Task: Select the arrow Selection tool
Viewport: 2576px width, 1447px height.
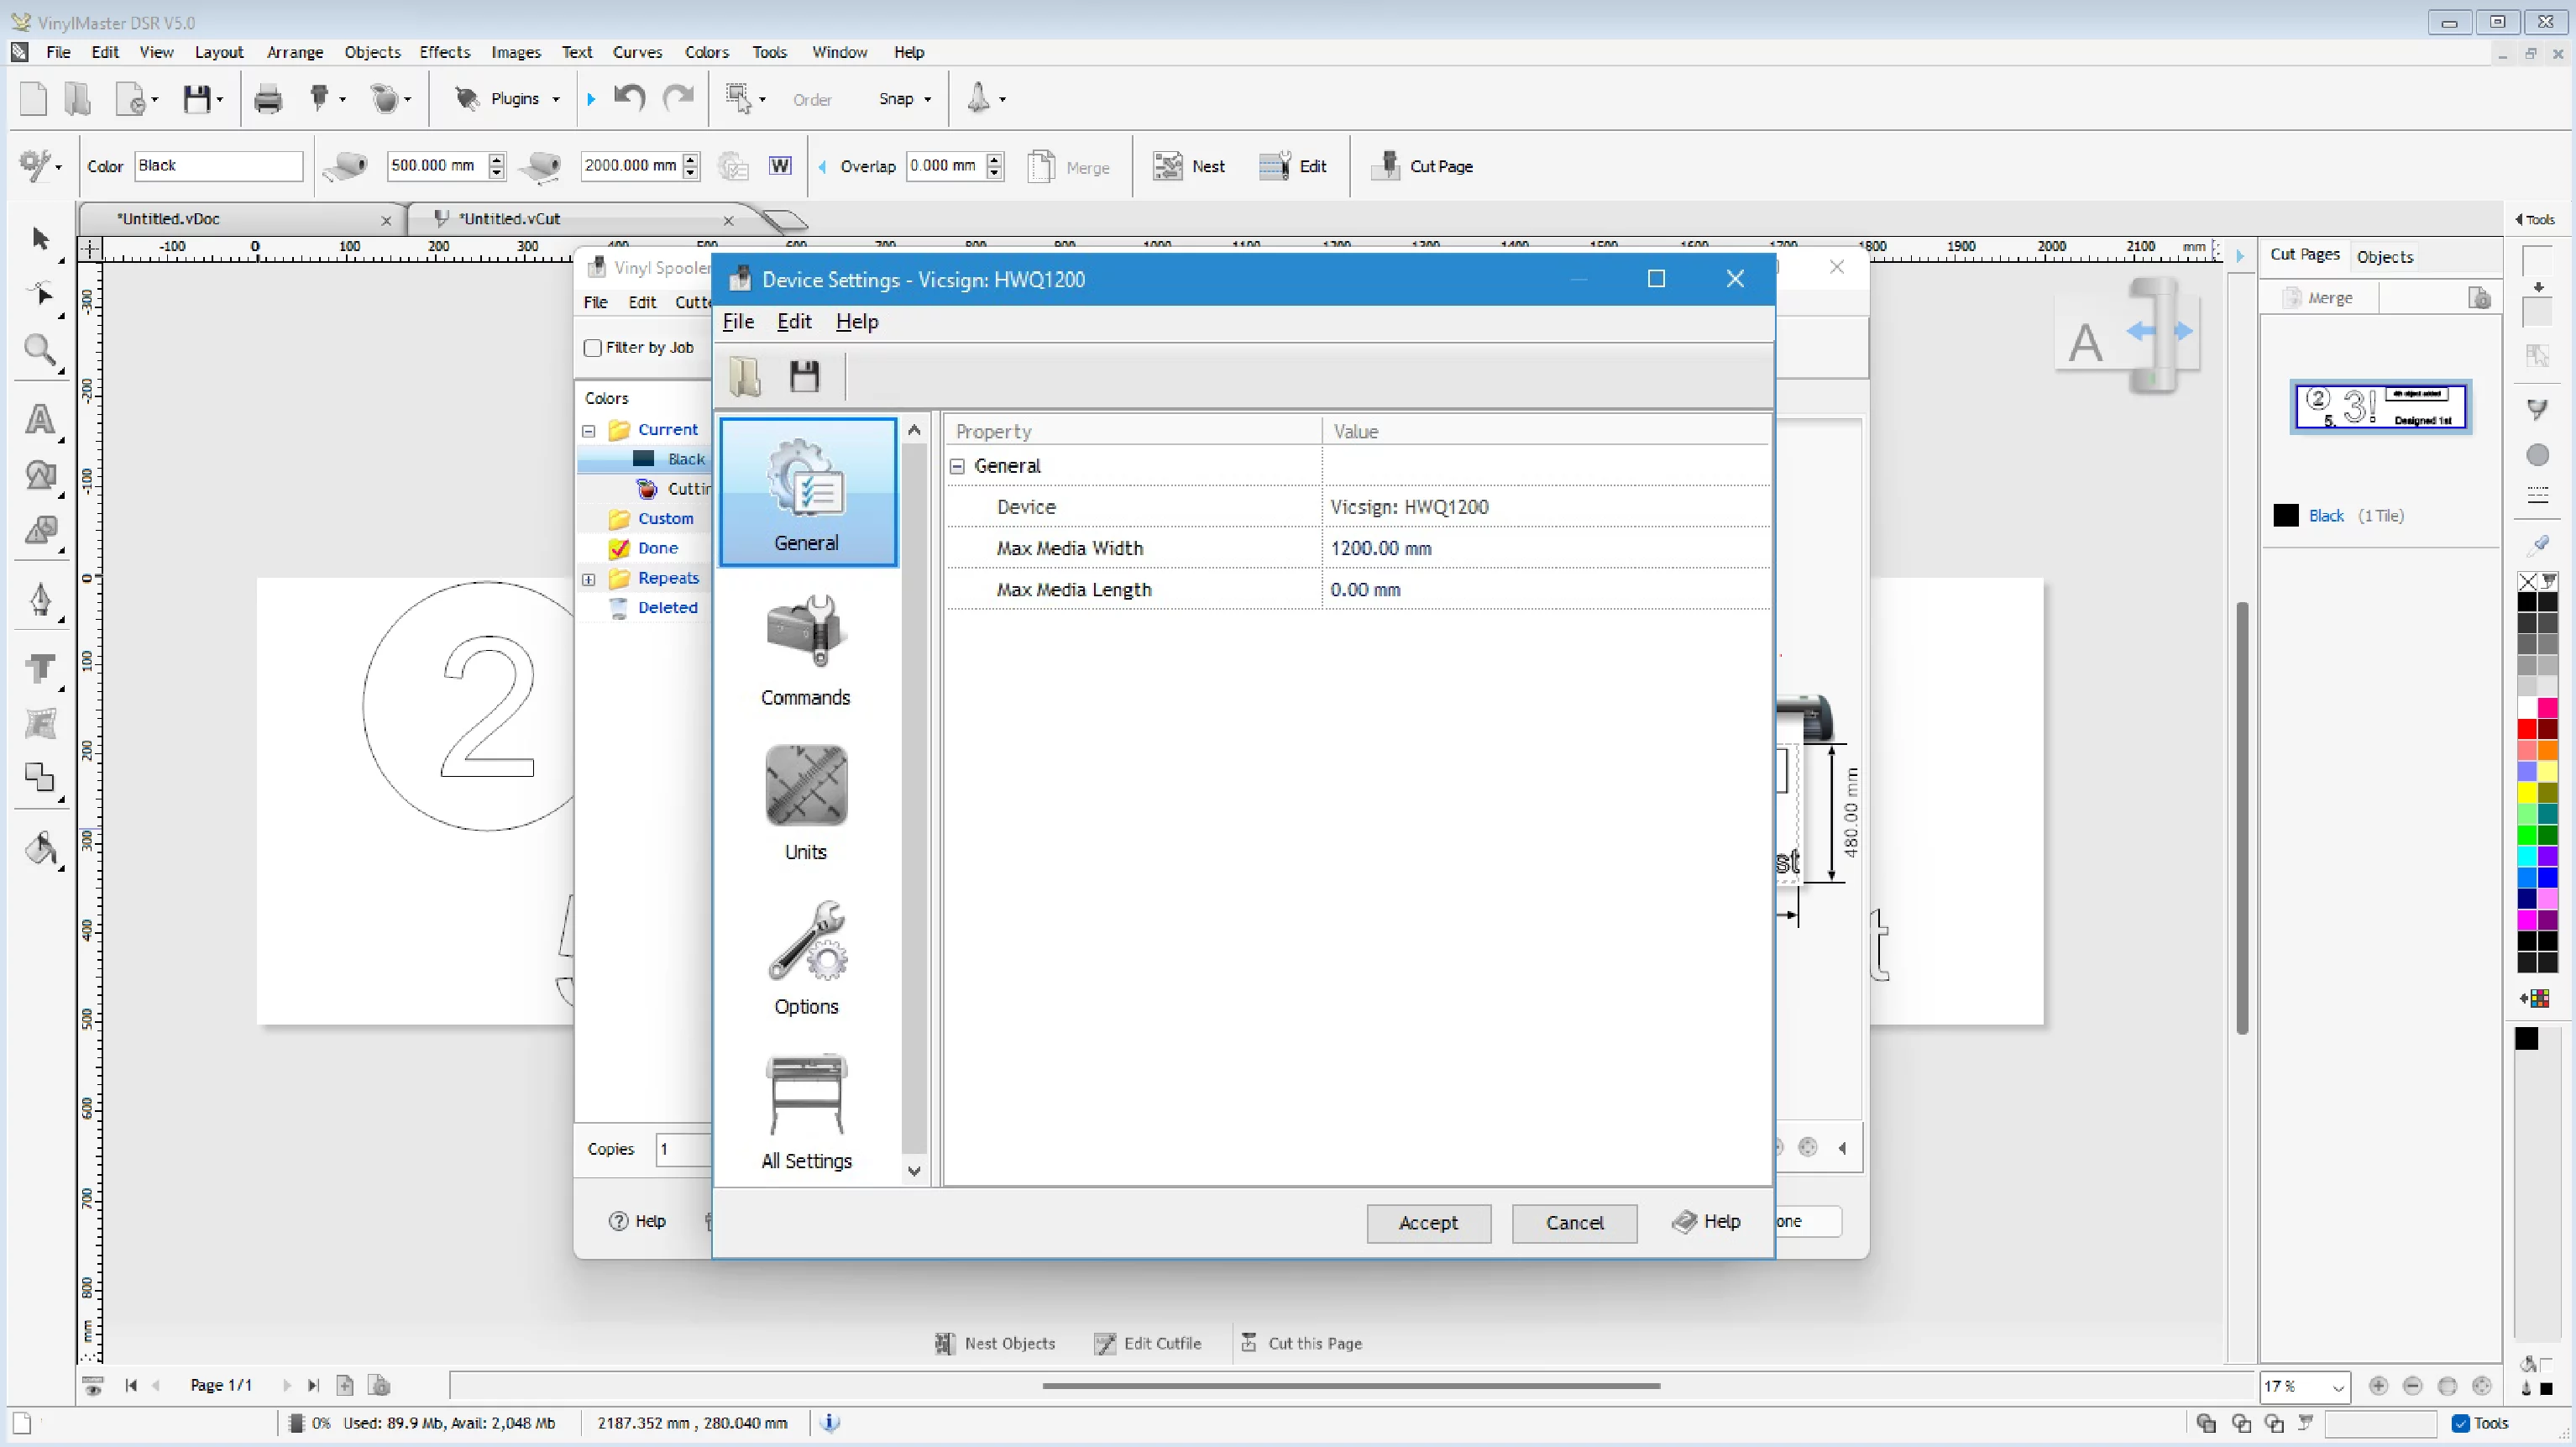Action: [41, 238]
